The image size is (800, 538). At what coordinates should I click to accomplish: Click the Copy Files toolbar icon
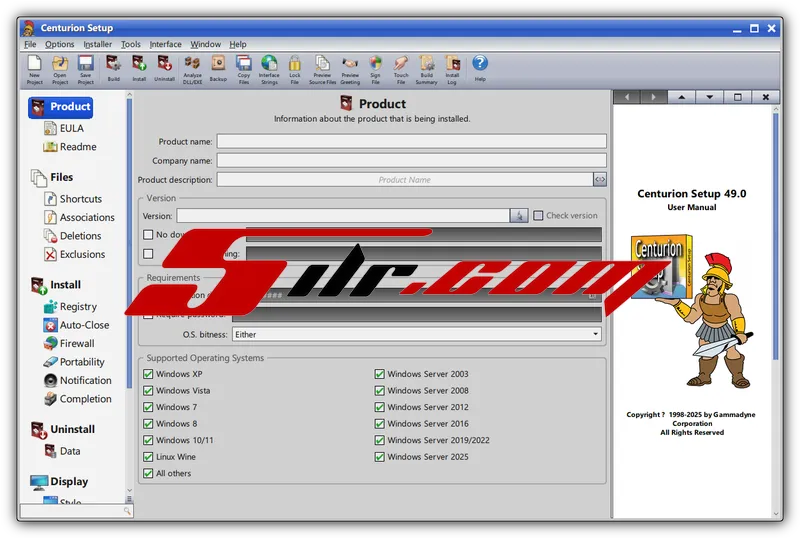tap(243, 69)
